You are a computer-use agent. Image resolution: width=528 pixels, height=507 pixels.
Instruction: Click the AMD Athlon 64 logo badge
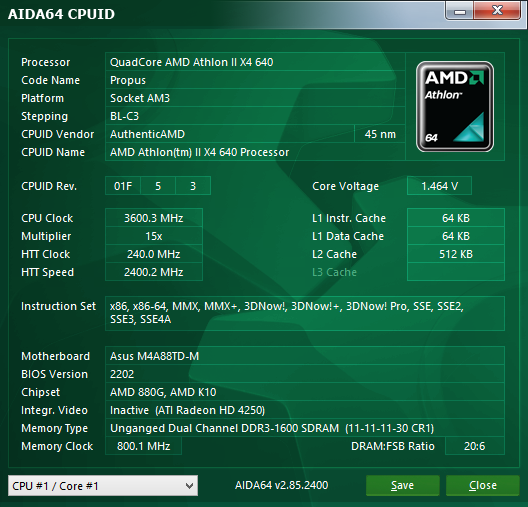tap(455, 106)
